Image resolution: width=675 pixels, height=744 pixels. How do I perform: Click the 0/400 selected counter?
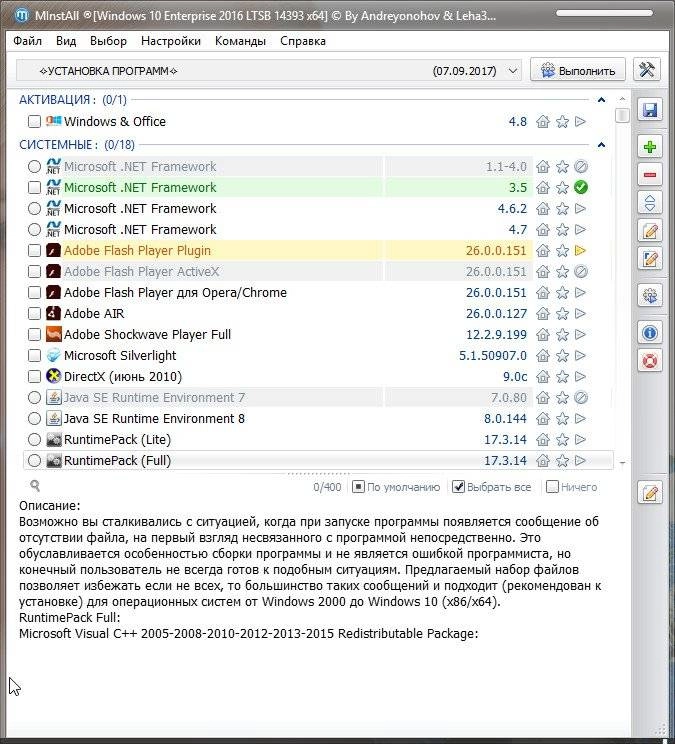coord(327,487)
